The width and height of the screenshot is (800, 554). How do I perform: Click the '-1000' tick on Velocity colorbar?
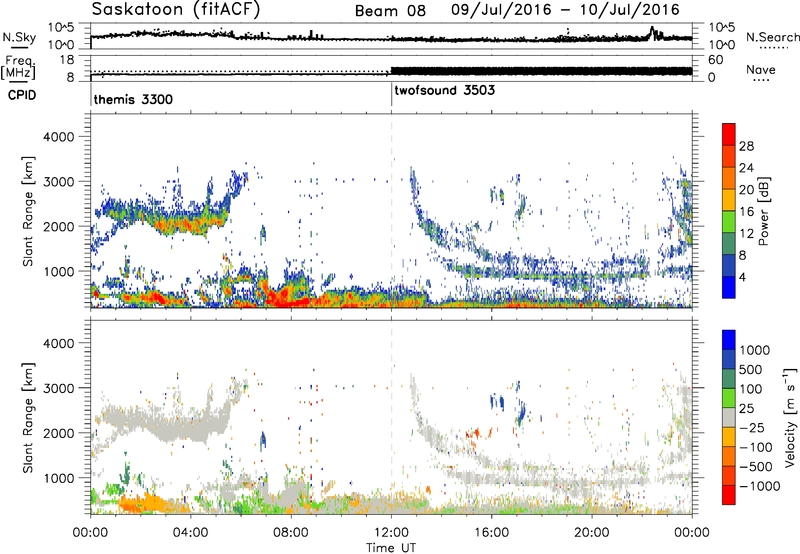[760, 486]
